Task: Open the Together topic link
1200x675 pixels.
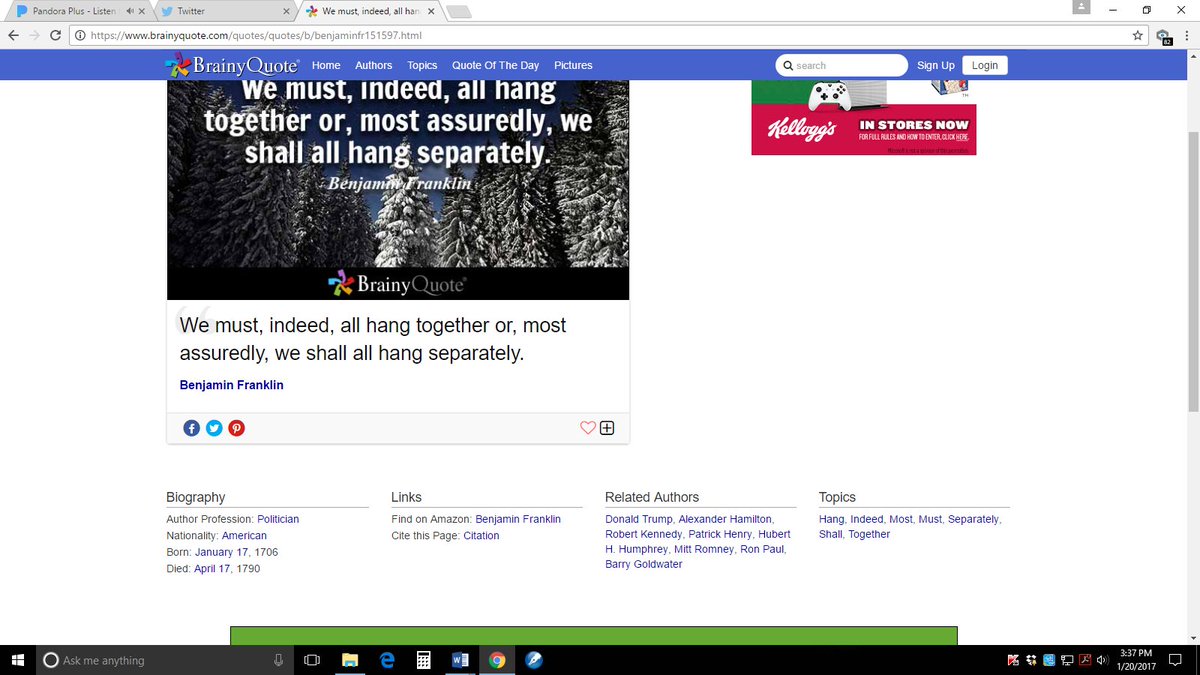Action: (x=868, y=534)
